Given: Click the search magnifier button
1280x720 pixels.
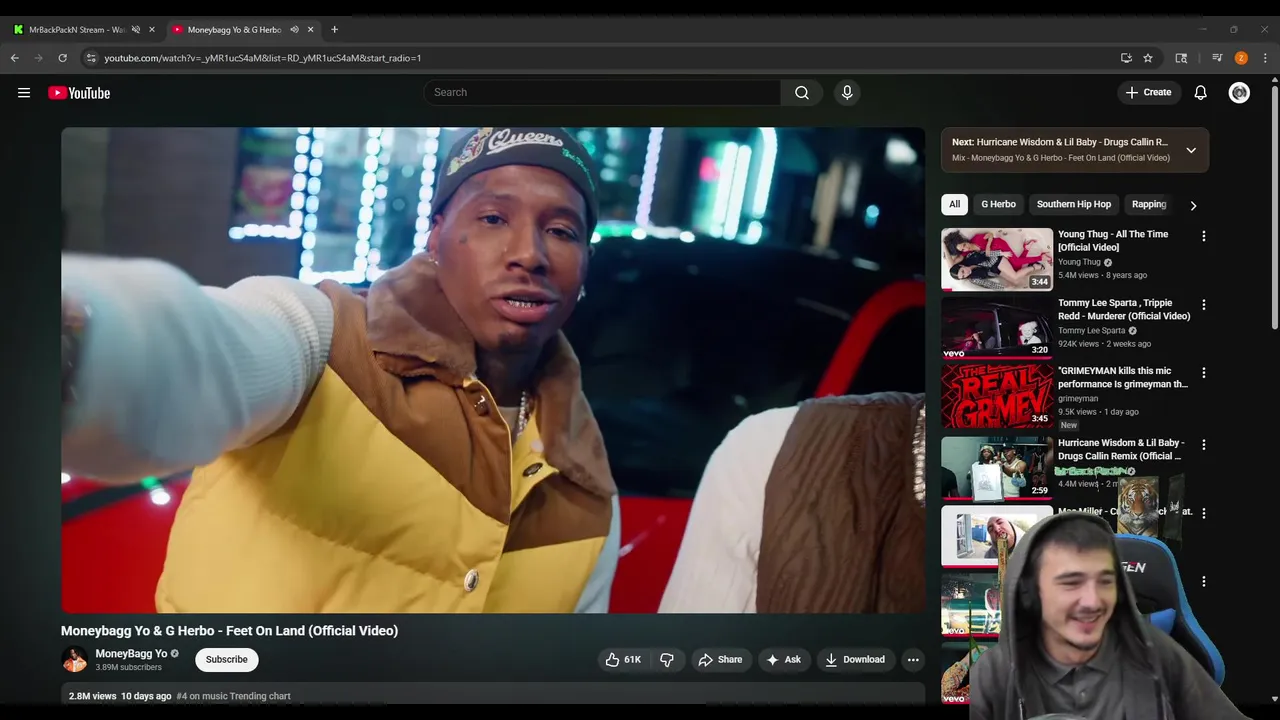Looking at the screenshot, I should click(x=802, y=93).
